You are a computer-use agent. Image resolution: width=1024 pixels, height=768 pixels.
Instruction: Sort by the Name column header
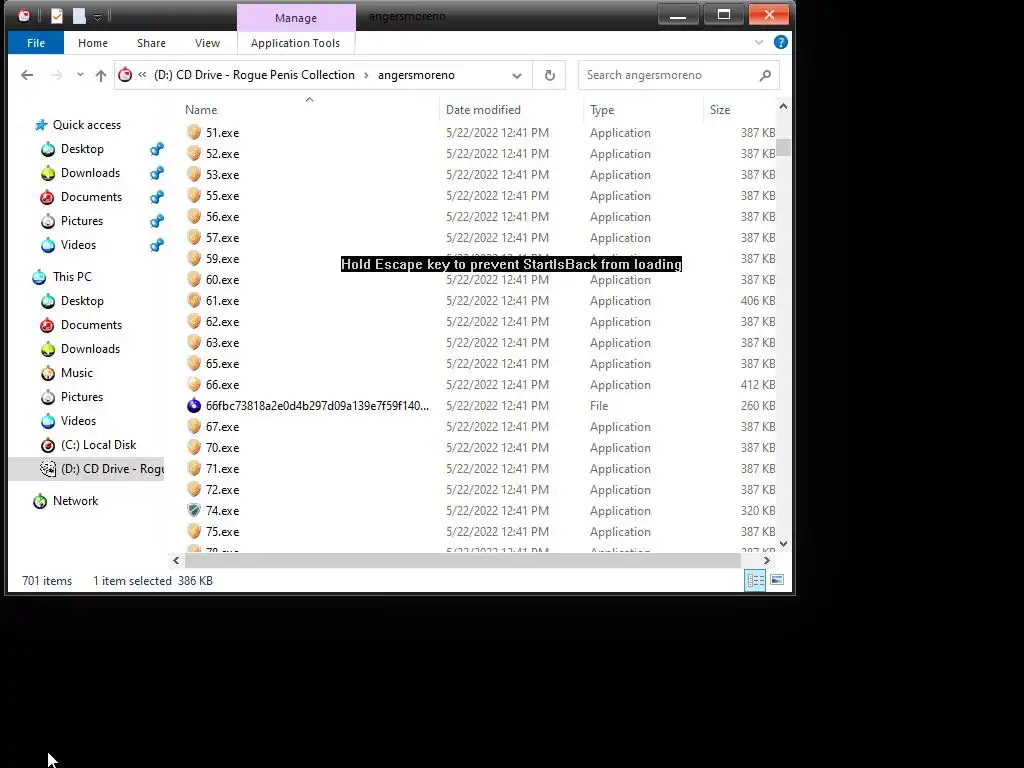tap(200, 110)
